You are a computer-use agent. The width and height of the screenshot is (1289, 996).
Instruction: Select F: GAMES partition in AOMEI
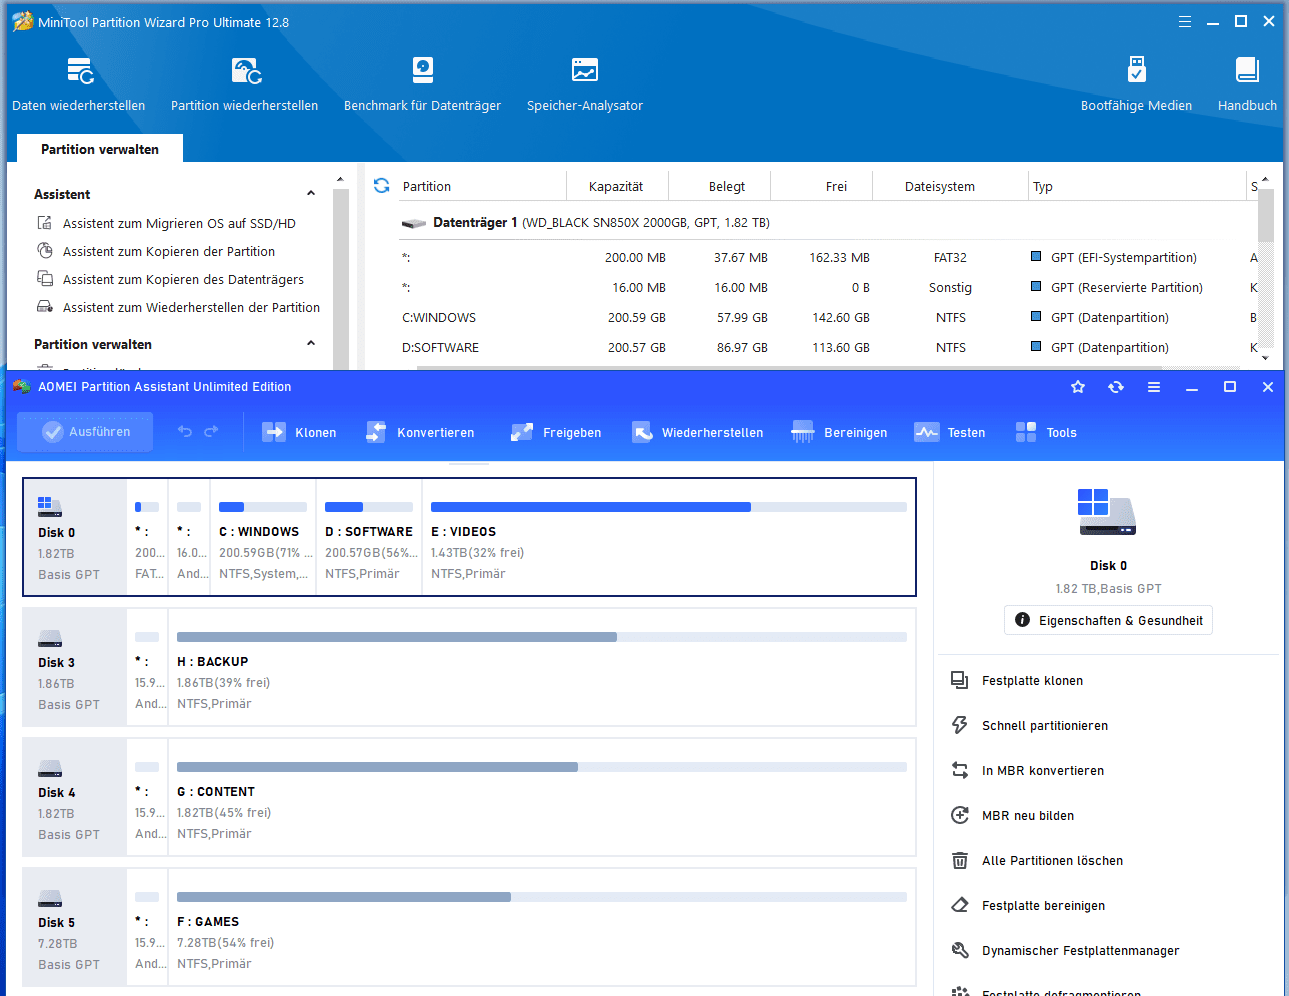tap(541, 927)
